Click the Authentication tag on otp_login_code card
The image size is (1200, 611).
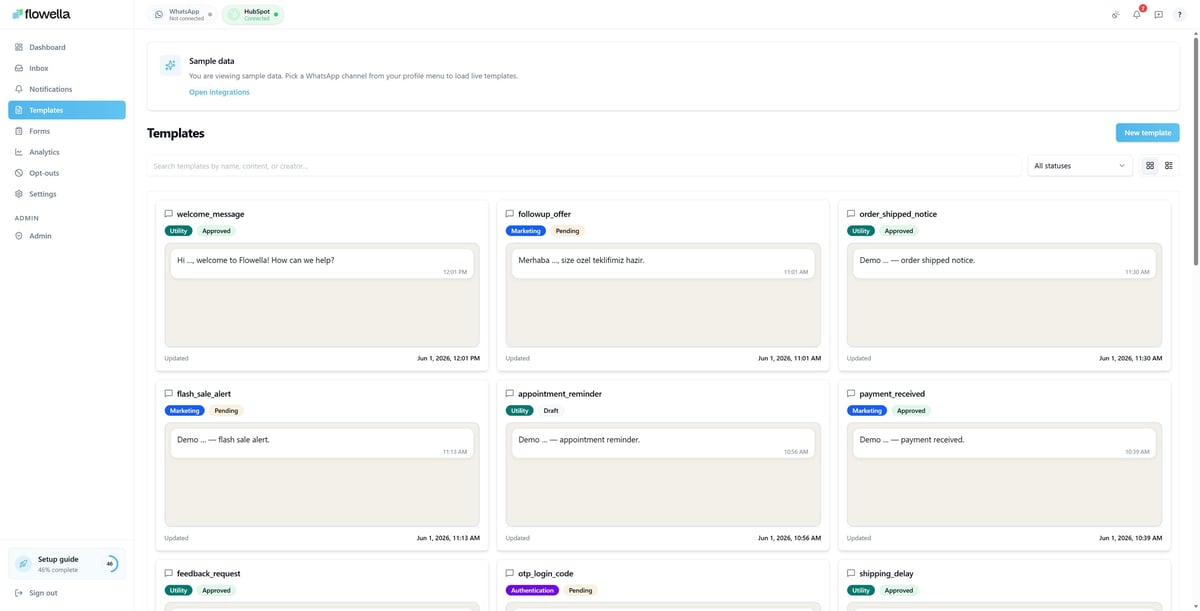pyautogui.click(x=532, y=591)
